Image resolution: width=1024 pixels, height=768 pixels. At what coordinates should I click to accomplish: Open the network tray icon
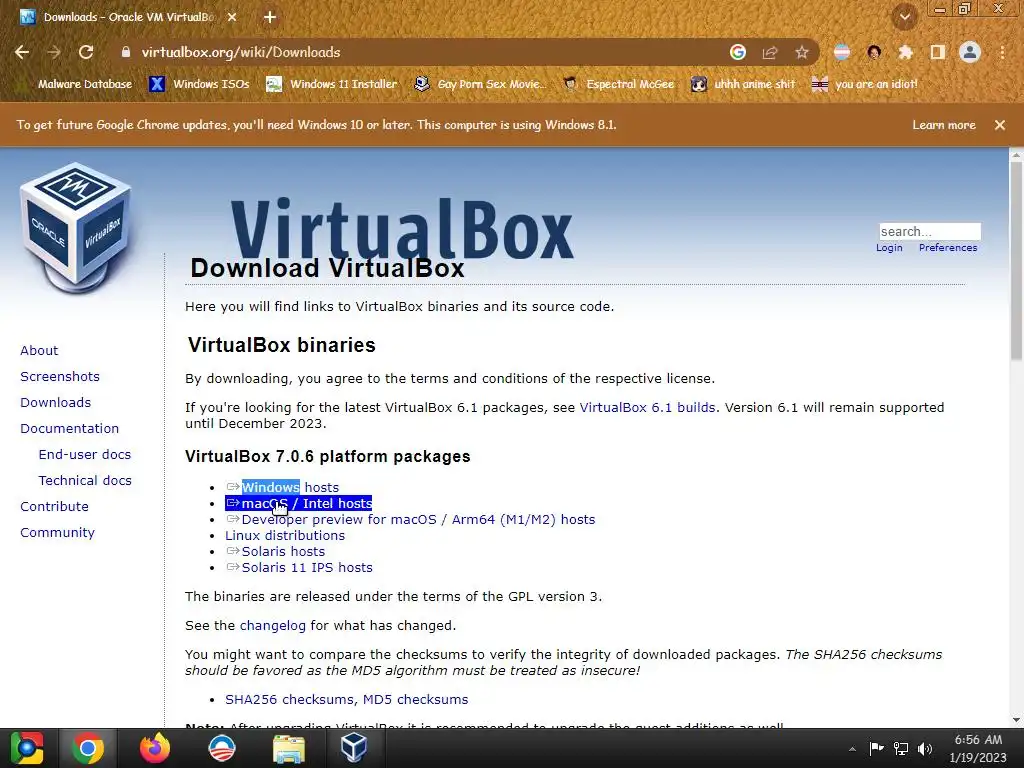pyautogui.click(x=901, y=748)
